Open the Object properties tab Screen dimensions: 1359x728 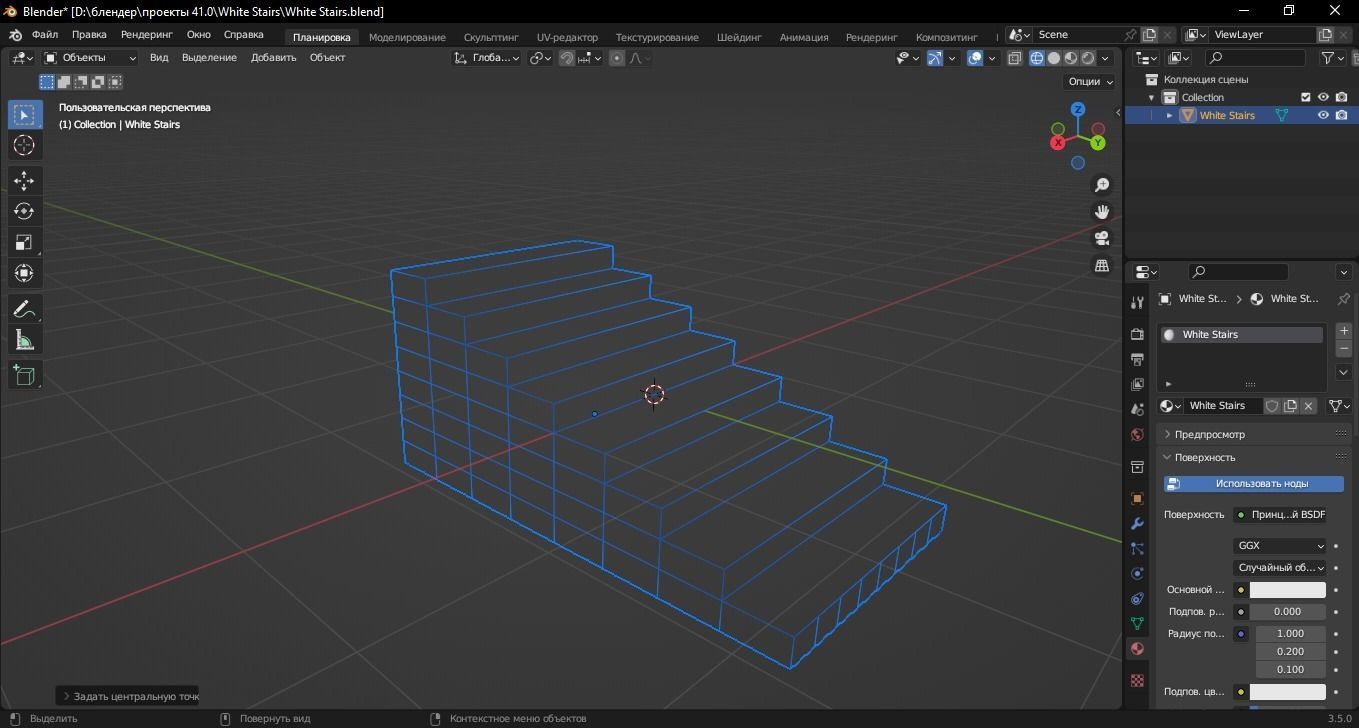click(x=1137, y=498)
